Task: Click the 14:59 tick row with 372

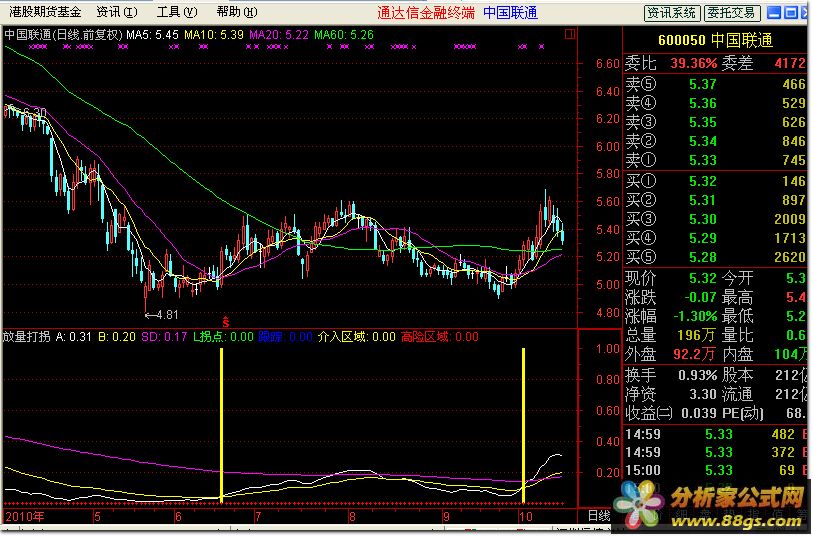Action: point(714,453)
